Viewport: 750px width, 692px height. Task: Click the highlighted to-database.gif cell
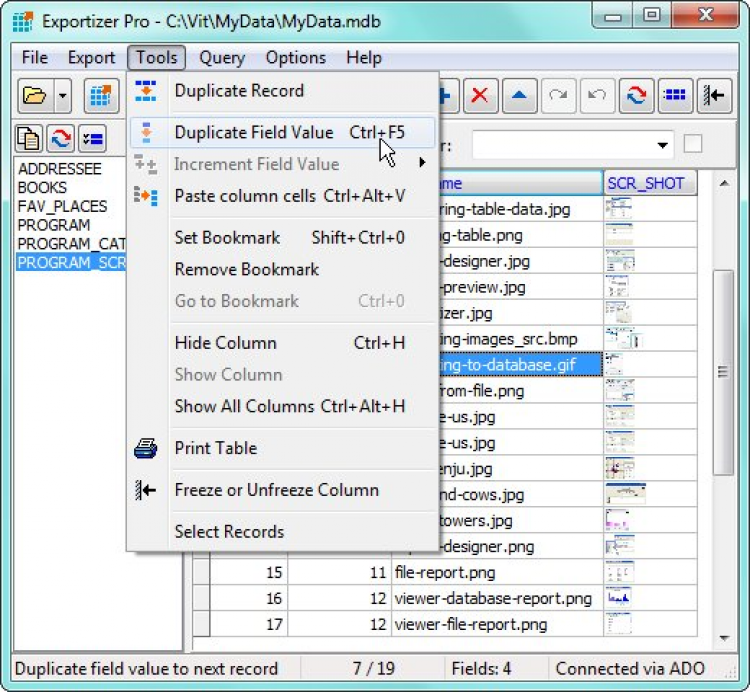pos(520,365)
